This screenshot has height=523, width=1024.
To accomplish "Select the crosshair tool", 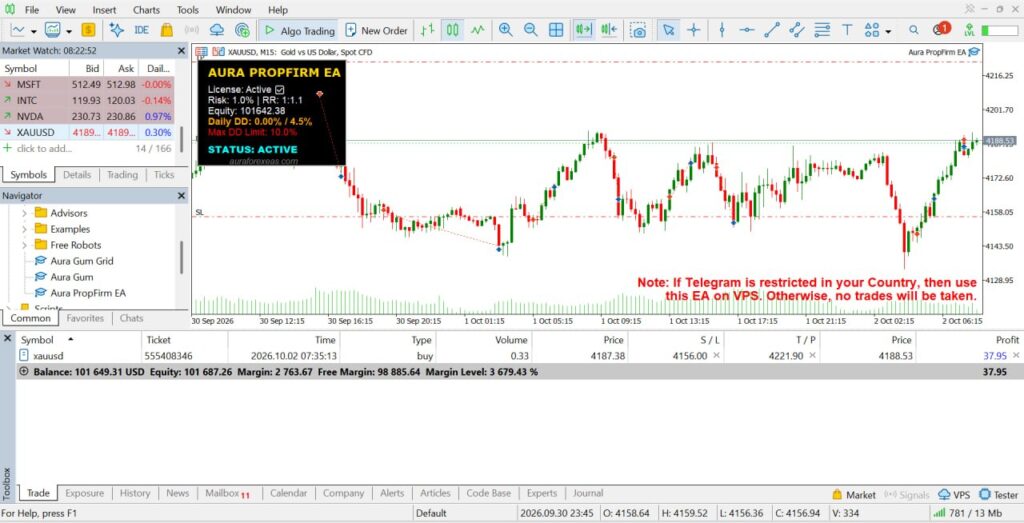I will click(694, 30).
